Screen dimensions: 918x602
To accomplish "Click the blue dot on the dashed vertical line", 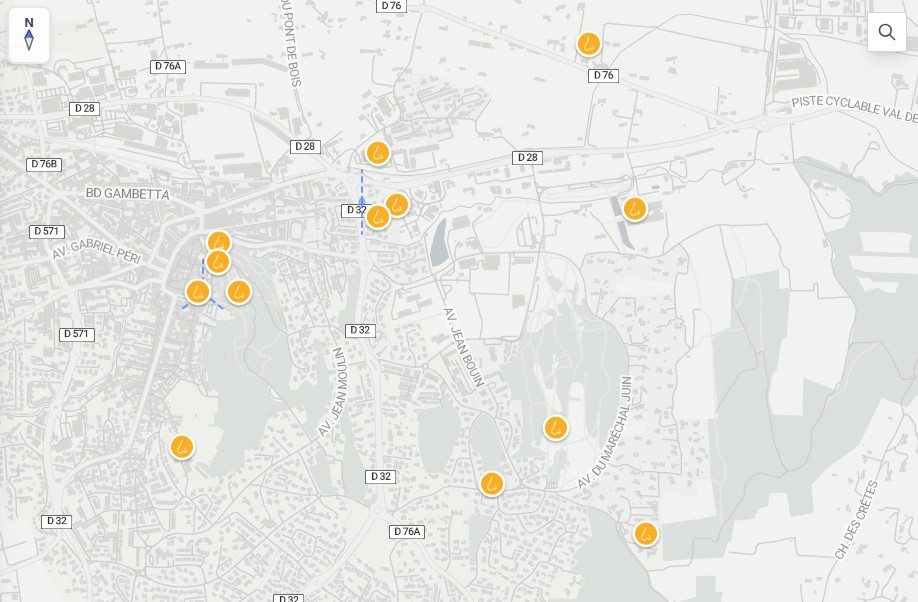I will [x=362, y=200].
